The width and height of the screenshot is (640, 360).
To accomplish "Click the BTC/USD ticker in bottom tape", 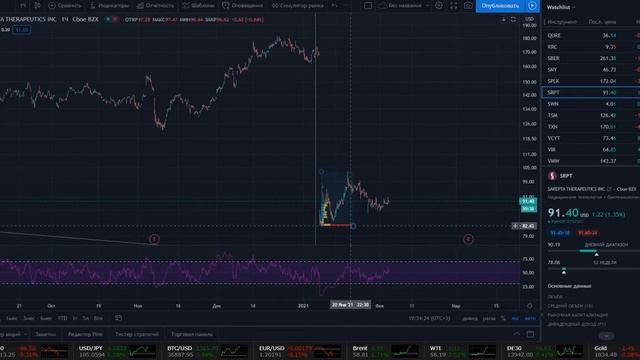I will [207, 351].
